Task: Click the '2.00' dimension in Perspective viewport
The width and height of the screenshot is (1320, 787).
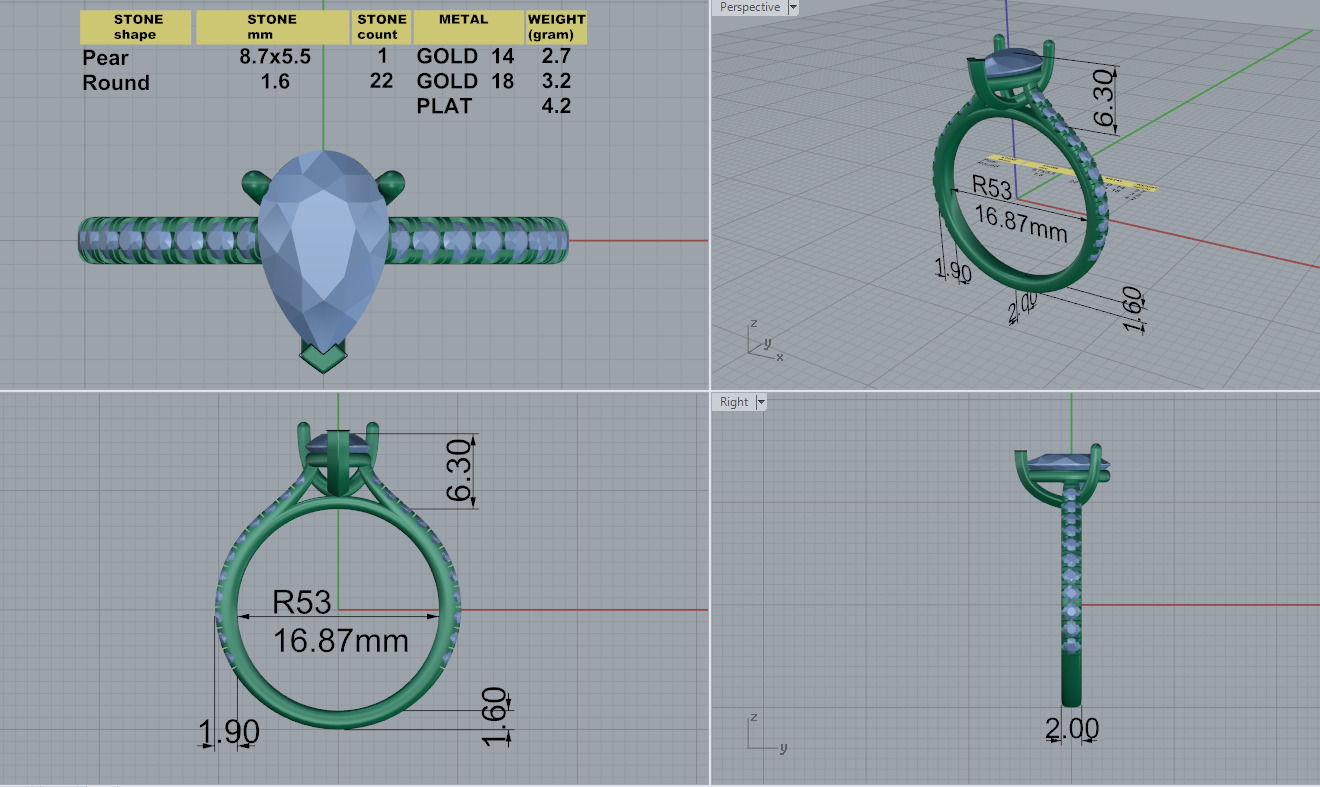Action: pos(1023,308)
